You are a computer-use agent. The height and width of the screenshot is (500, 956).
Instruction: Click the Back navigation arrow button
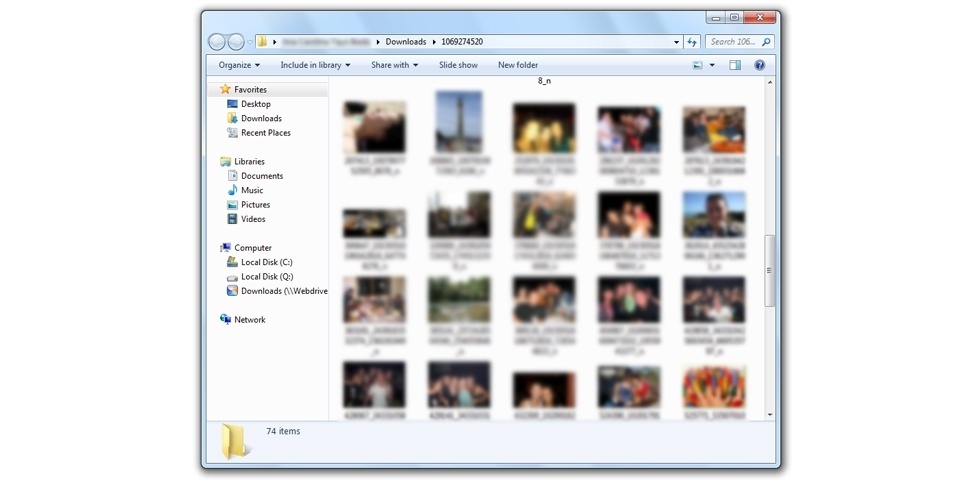[217, 41]
